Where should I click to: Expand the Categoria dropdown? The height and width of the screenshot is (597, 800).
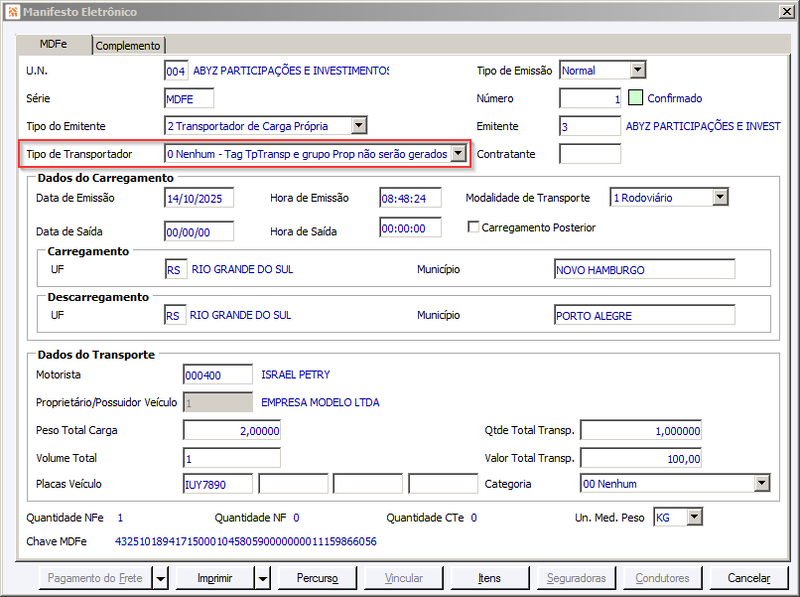pos(762,483)
